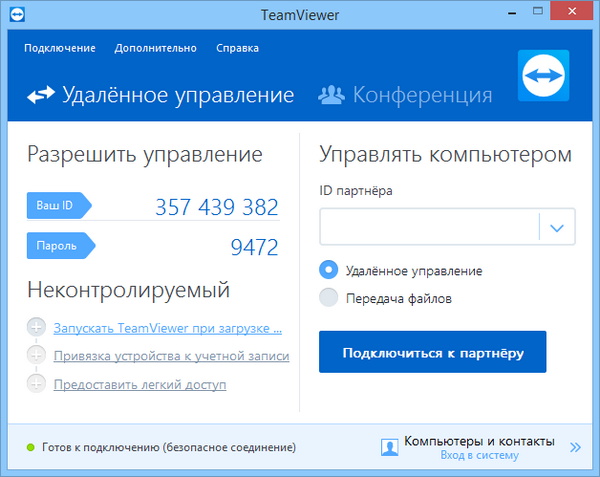Viewport: 600px width, 477px height.
Task: Open the ID партнёра dropdown arrow
Action: pyautogui.click(x=557, y=227)
